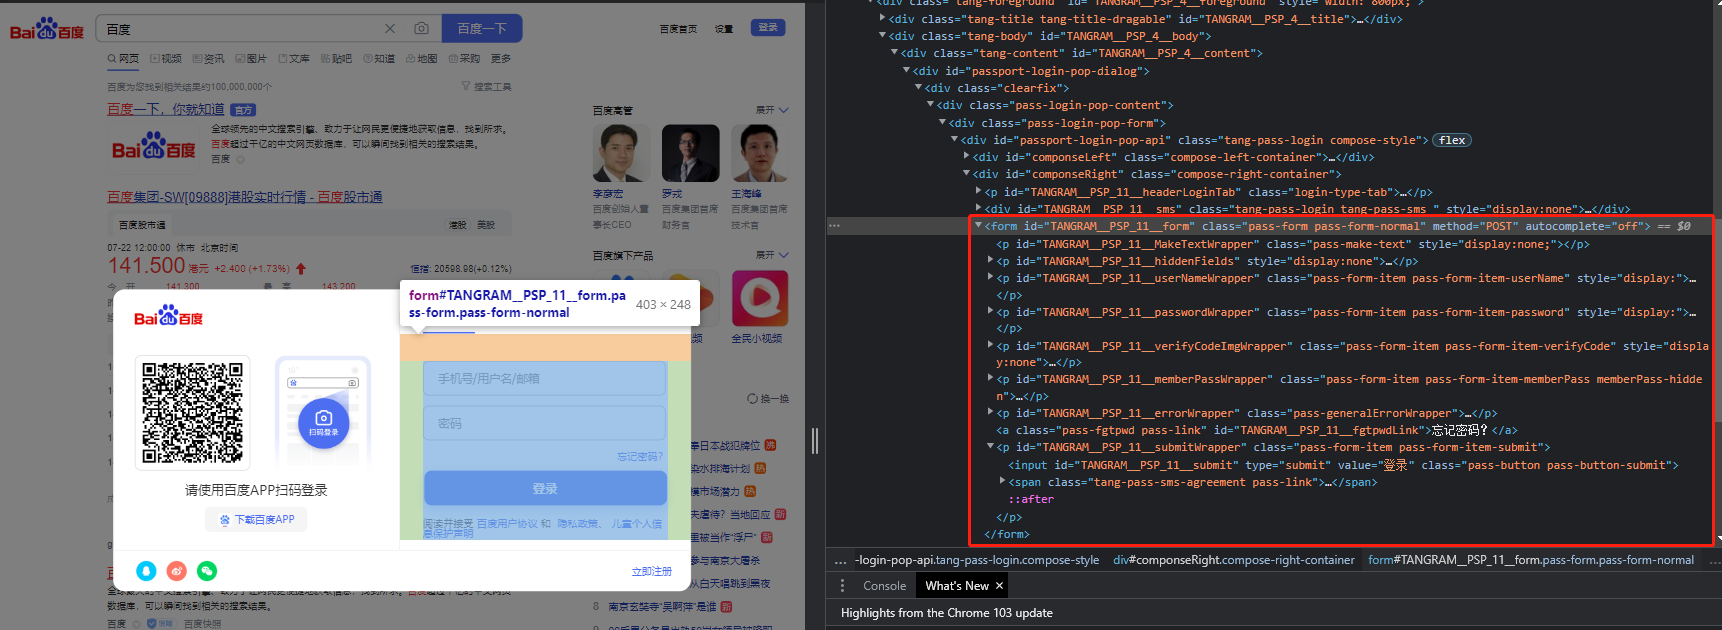
Task: Switch to the 贴吧 search tab
Action: (336, 59)
